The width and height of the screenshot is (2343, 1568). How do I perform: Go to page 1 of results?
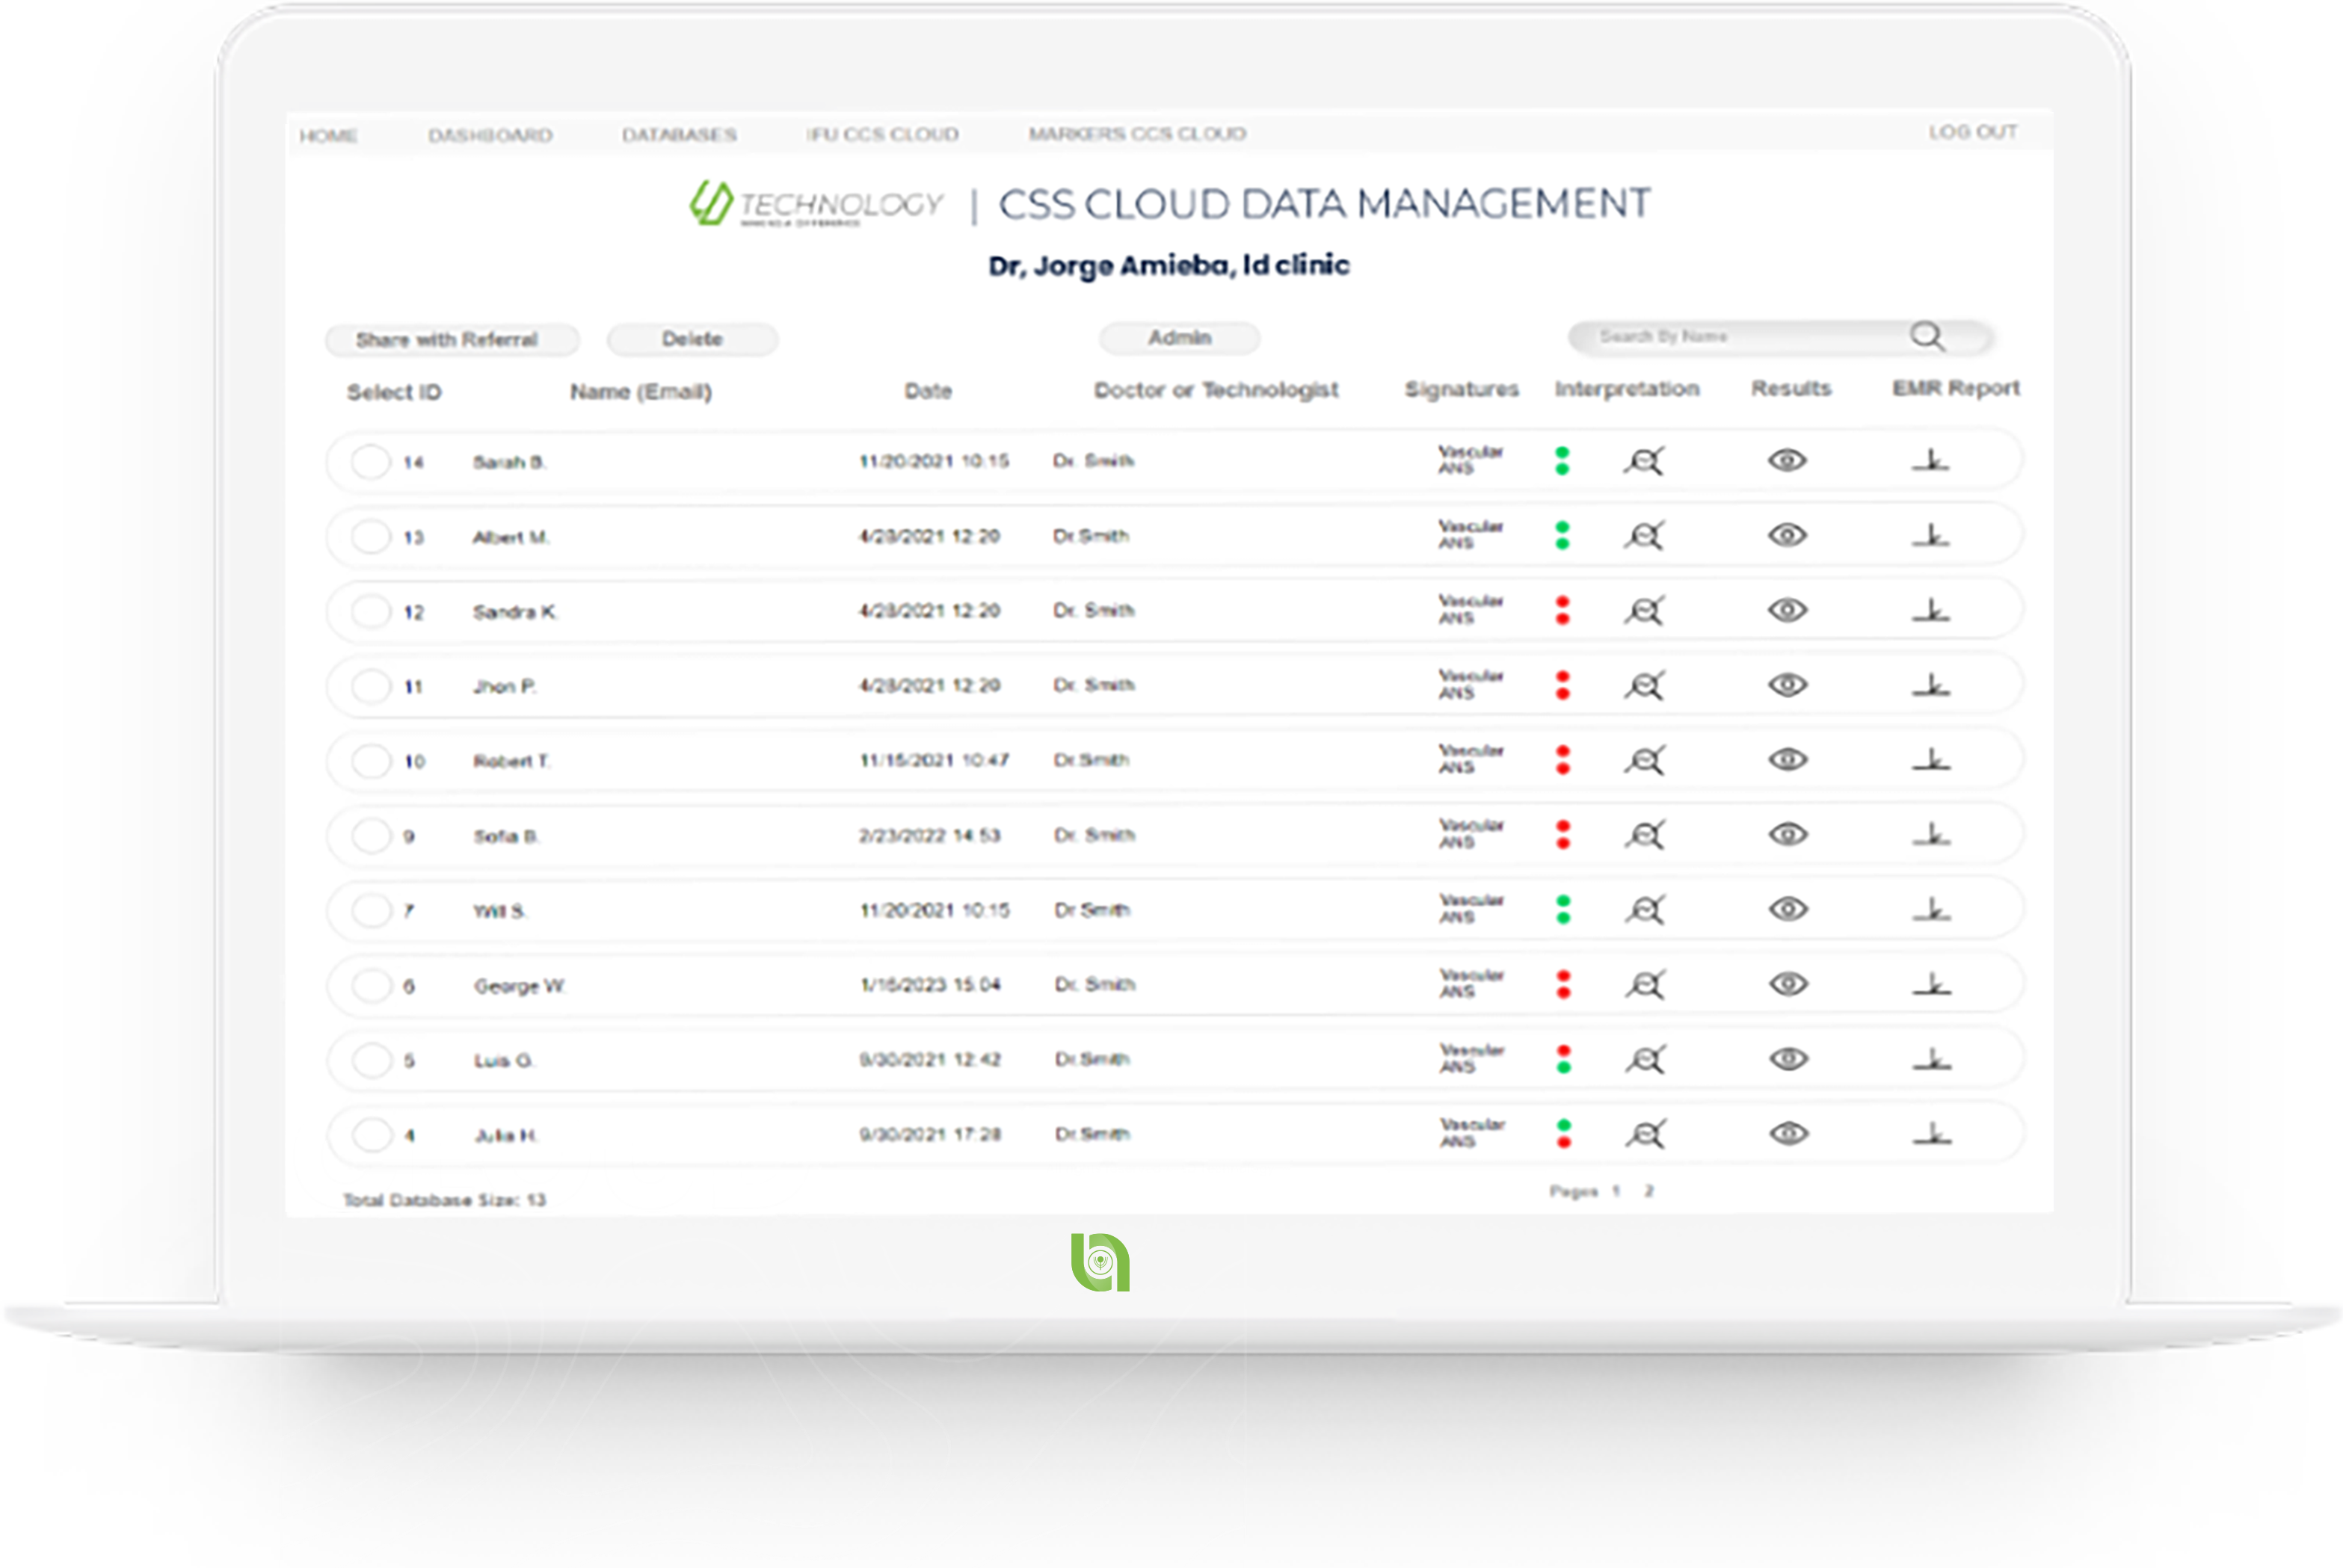tap(1616, 1191)
